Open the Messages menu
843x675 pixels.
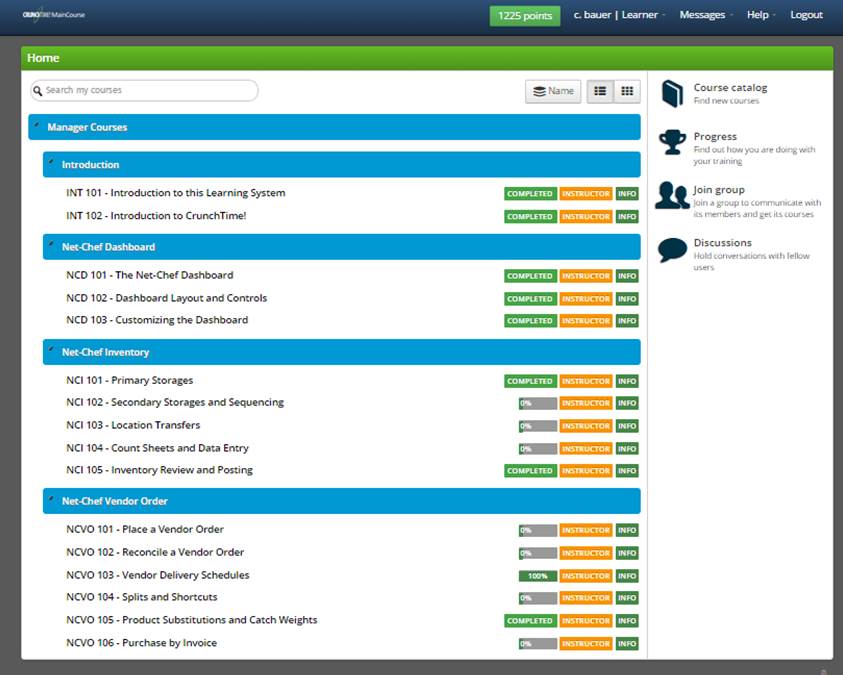(x=705, y=15)
